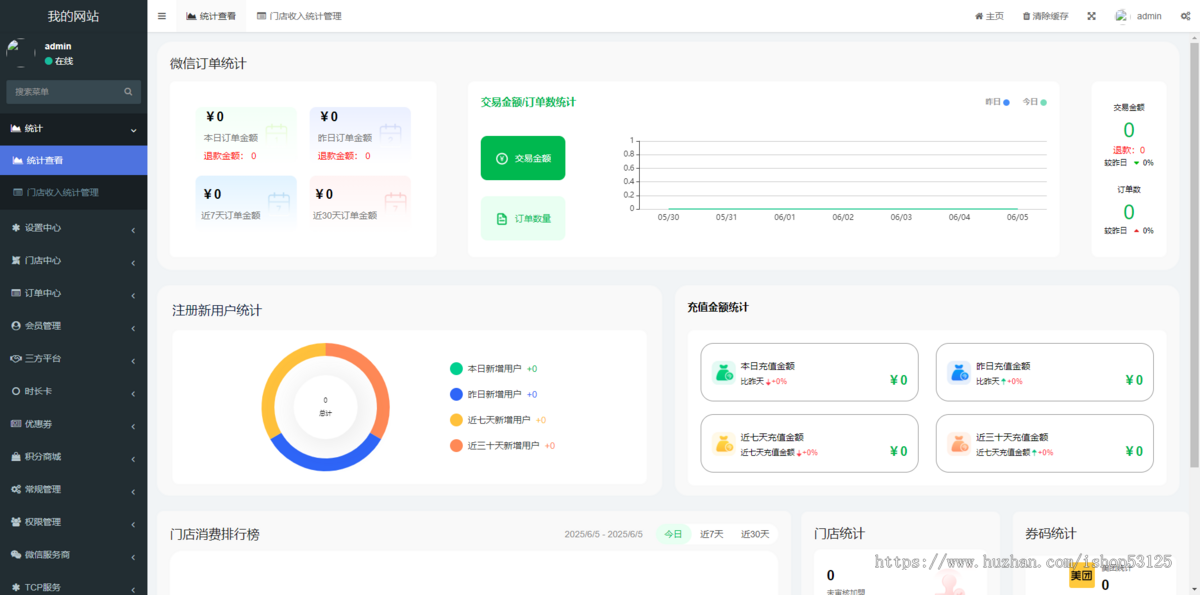Toggle the 今日 chart legend
The image size is (1200, 595).
coord(1034,102)
